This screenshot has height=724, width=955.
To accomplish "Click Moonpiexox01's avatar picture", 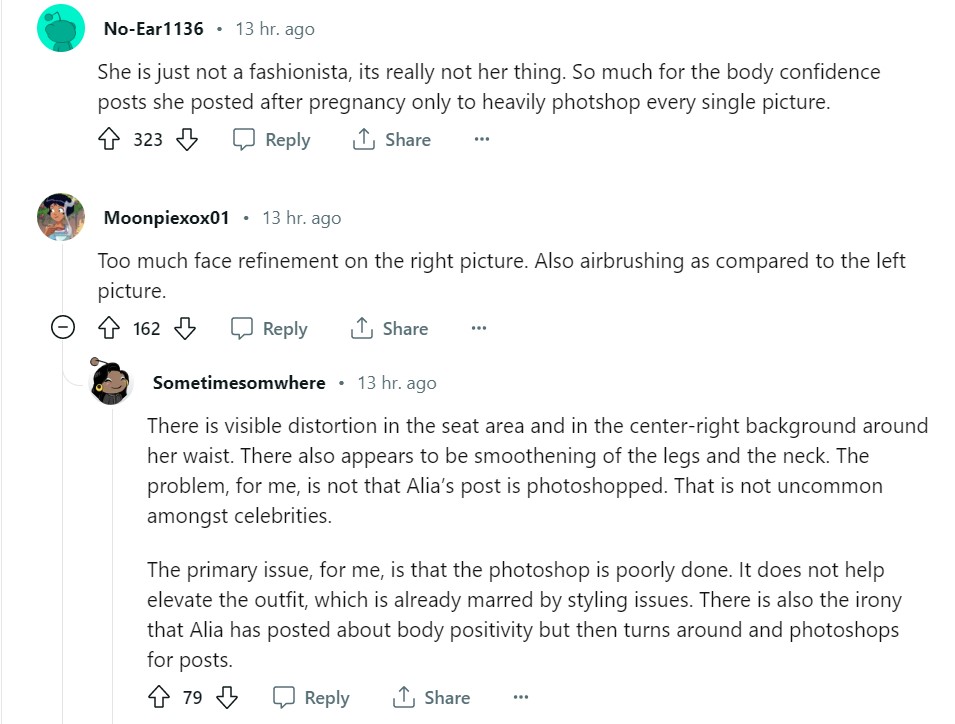I will (61, 217).
